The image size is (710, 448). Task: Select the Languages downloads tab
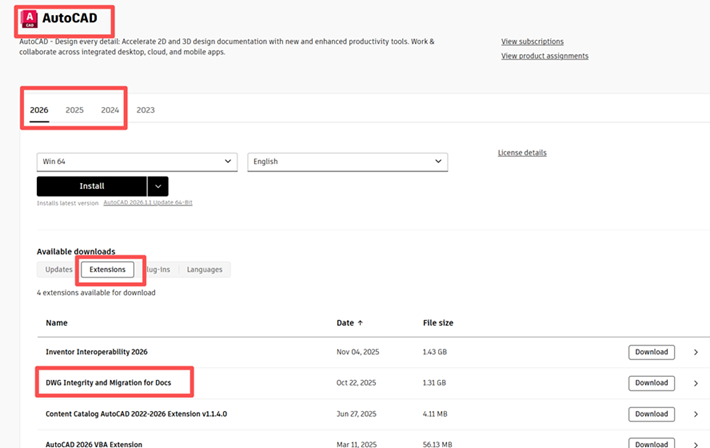pos(205,270)
